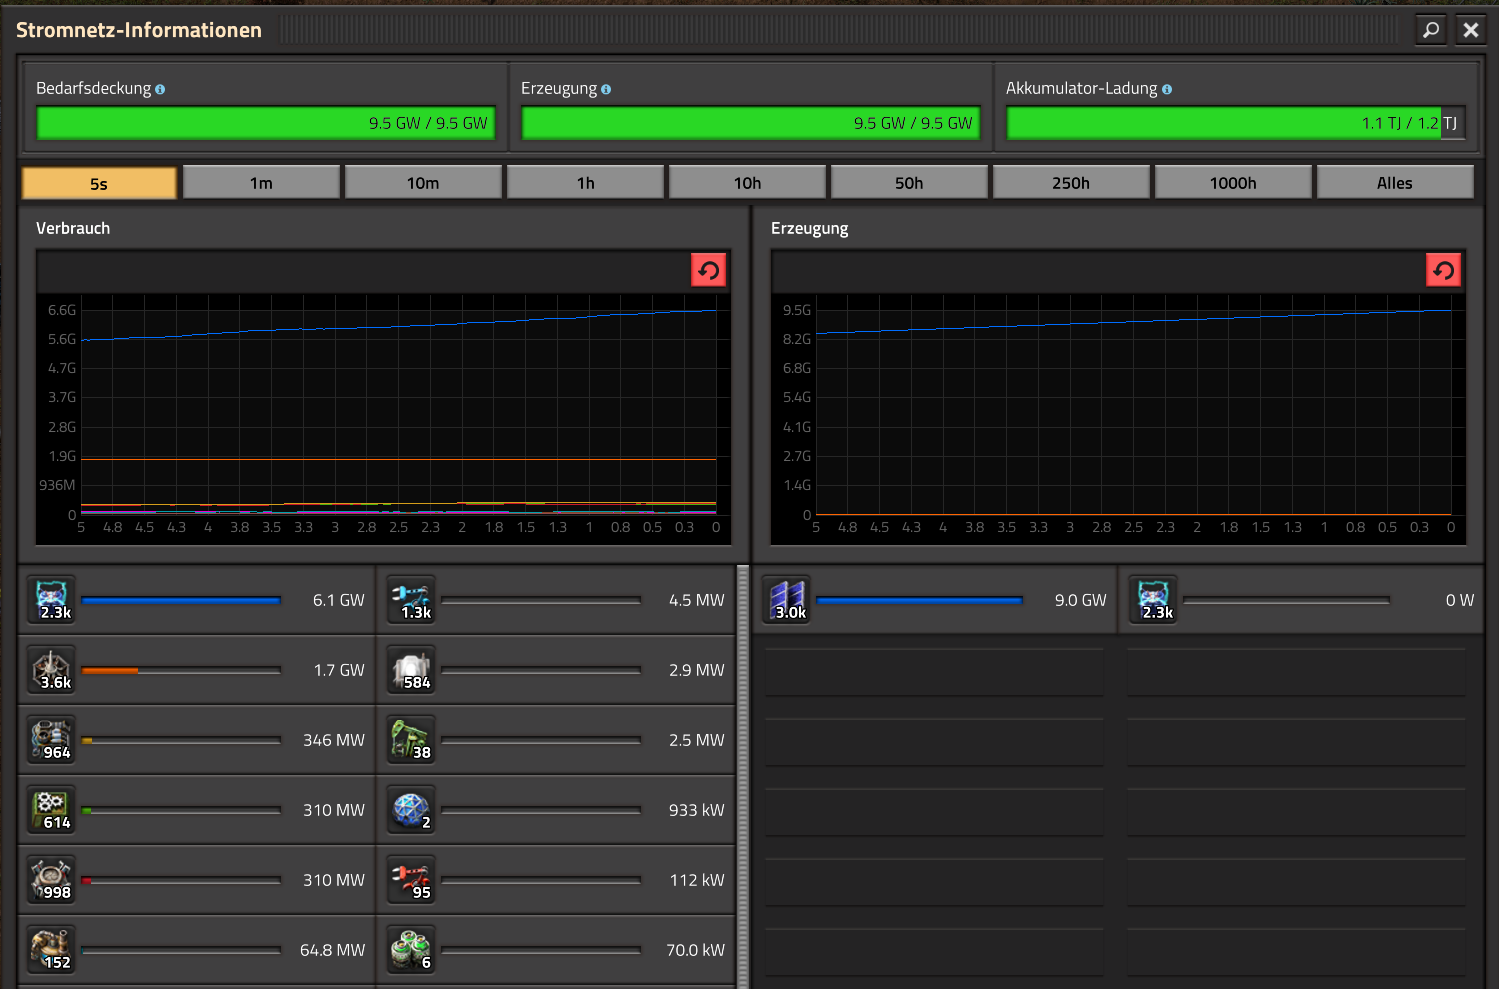
Task: Click the "Akkumulator-Ladung" label
Action: [x=1081, y=88]
